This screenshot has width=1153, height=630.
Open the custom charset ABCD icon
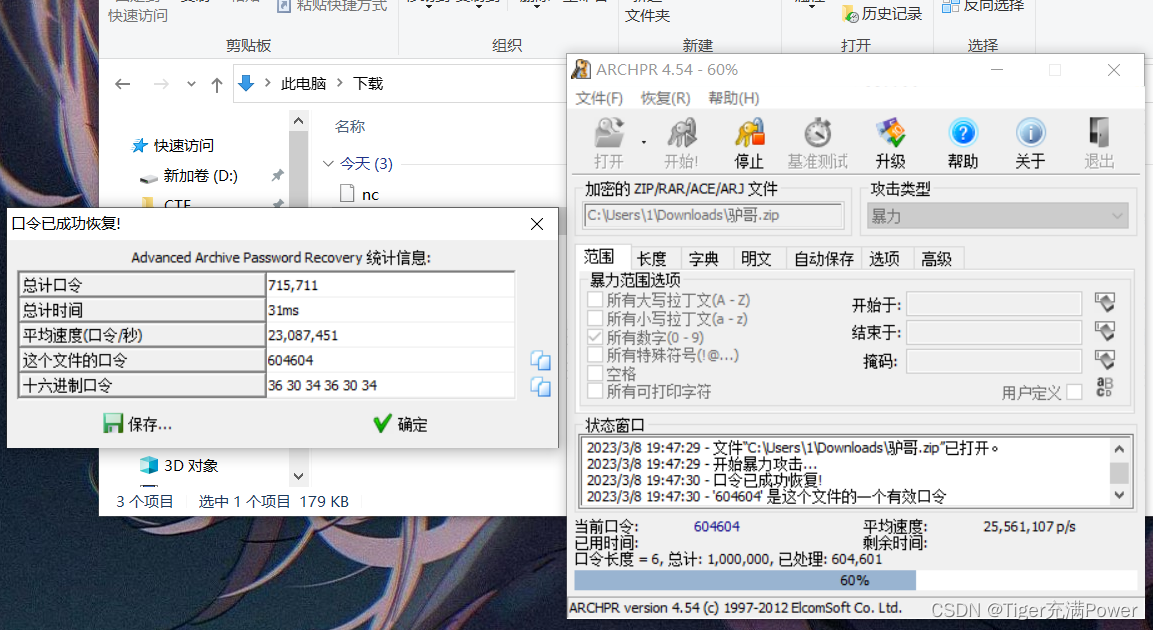coord(1104,387)
